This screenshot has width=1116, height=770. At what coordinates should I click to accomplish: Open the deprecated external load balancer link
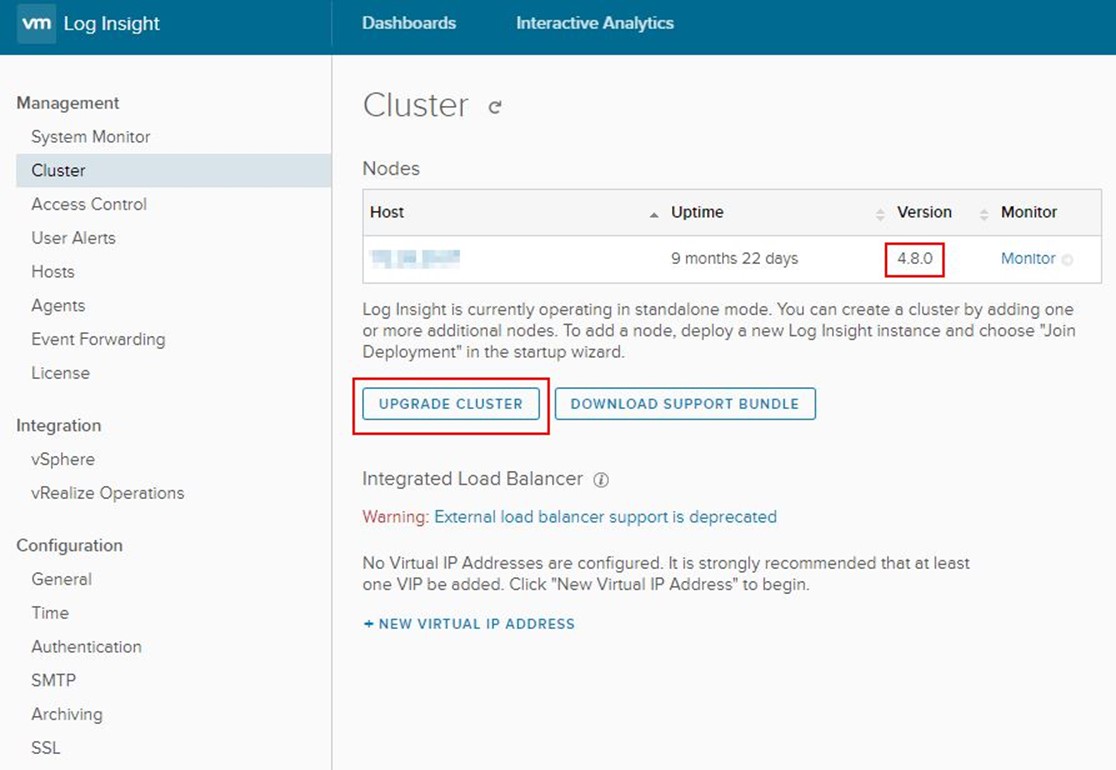coord(605,517)
